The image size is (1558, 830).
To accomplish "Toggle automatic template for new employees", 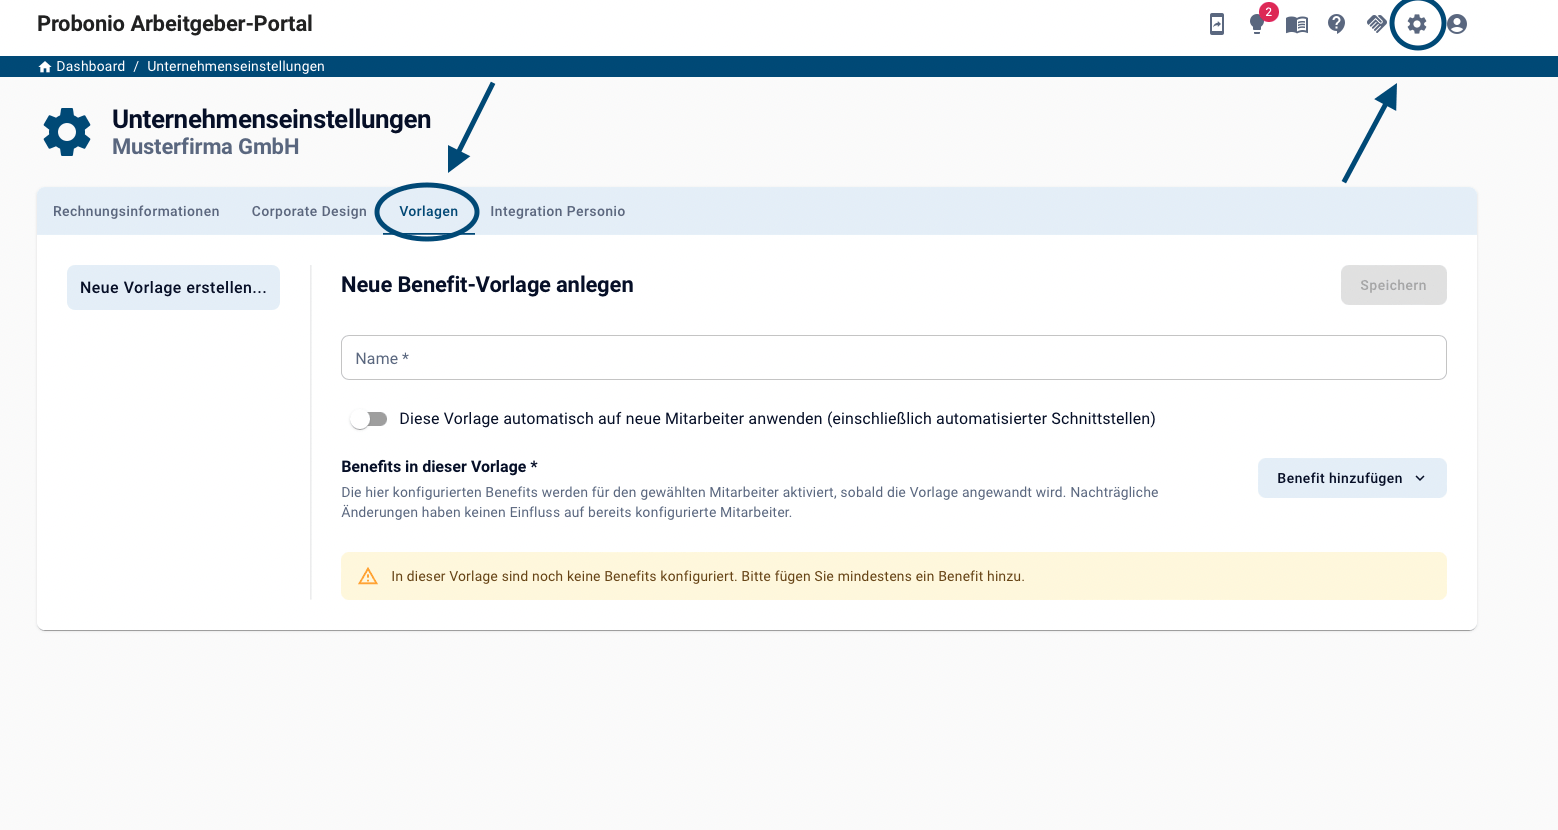I will point(368,419).
